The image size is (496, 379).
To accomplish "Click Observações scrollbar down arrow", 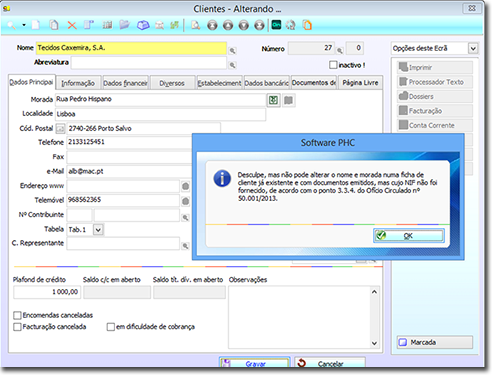I will pyautogui.click(x=374, y=343).
